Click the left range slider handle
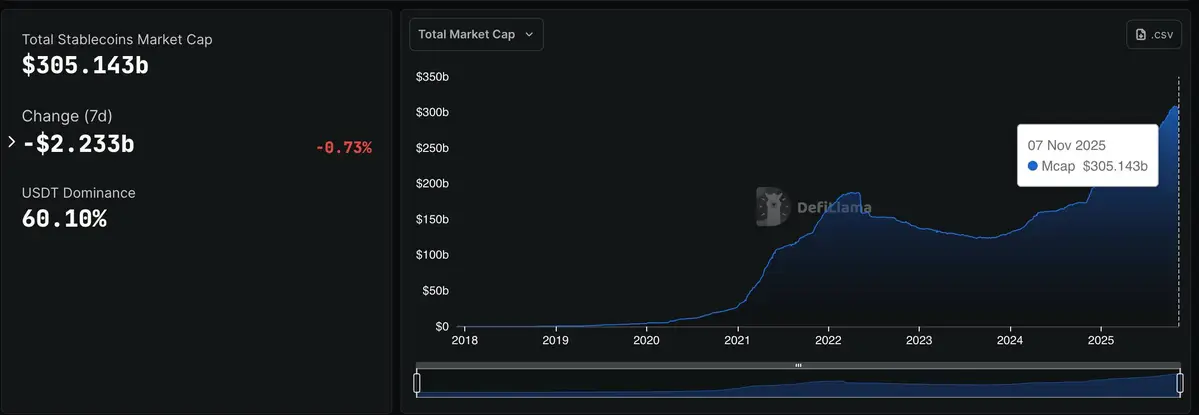The image size is (1199, 415). (x=417, y=383)
